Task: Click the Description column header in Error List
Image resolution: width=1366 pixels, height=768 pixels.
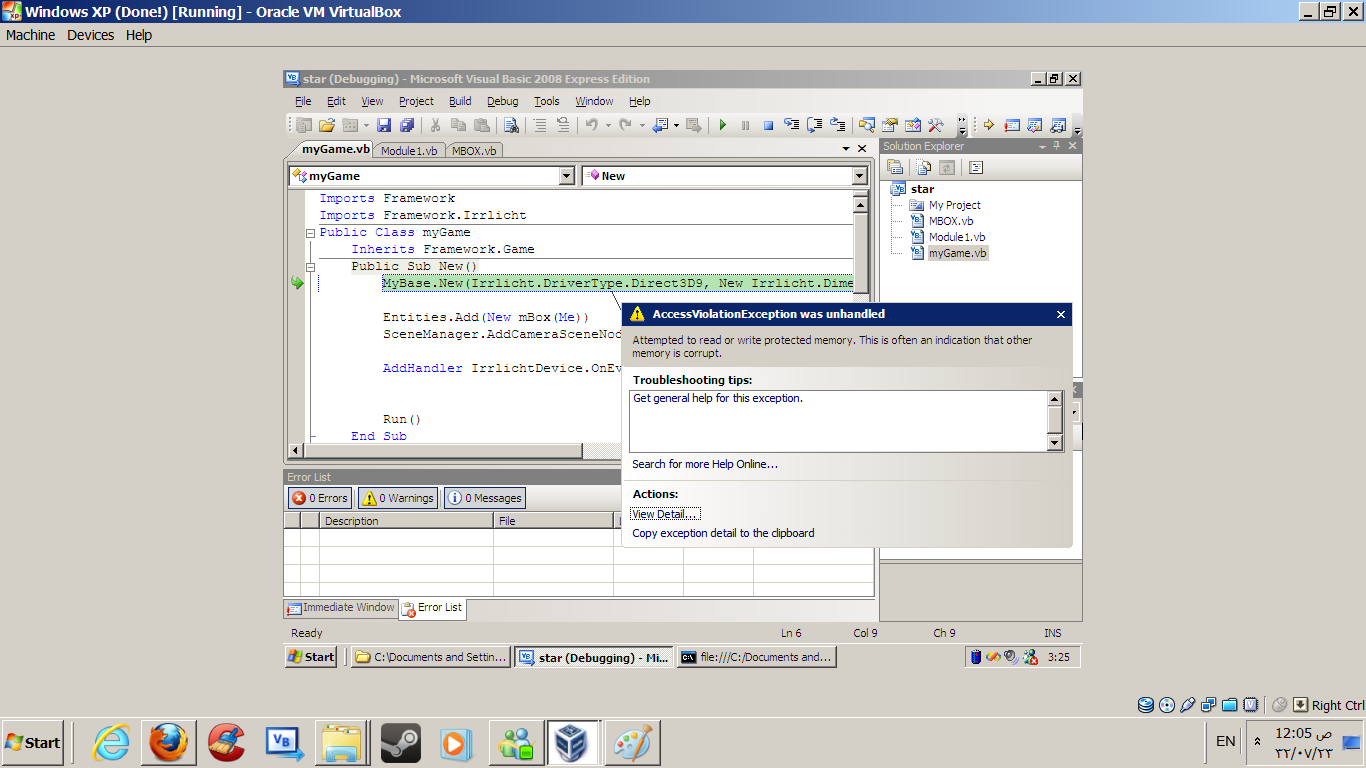Action: tap(406, 521)
